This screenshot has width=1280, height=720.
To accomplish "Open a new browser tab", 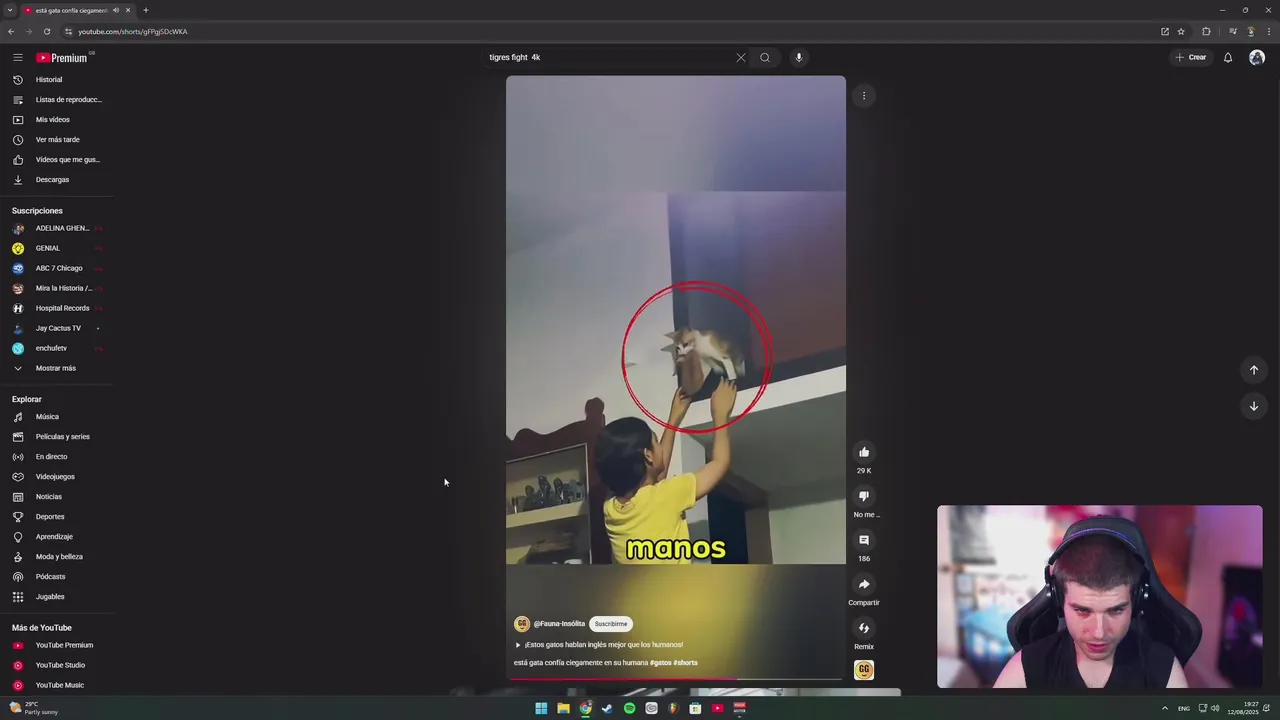I will pyautogui.click(x=145, y=10).
